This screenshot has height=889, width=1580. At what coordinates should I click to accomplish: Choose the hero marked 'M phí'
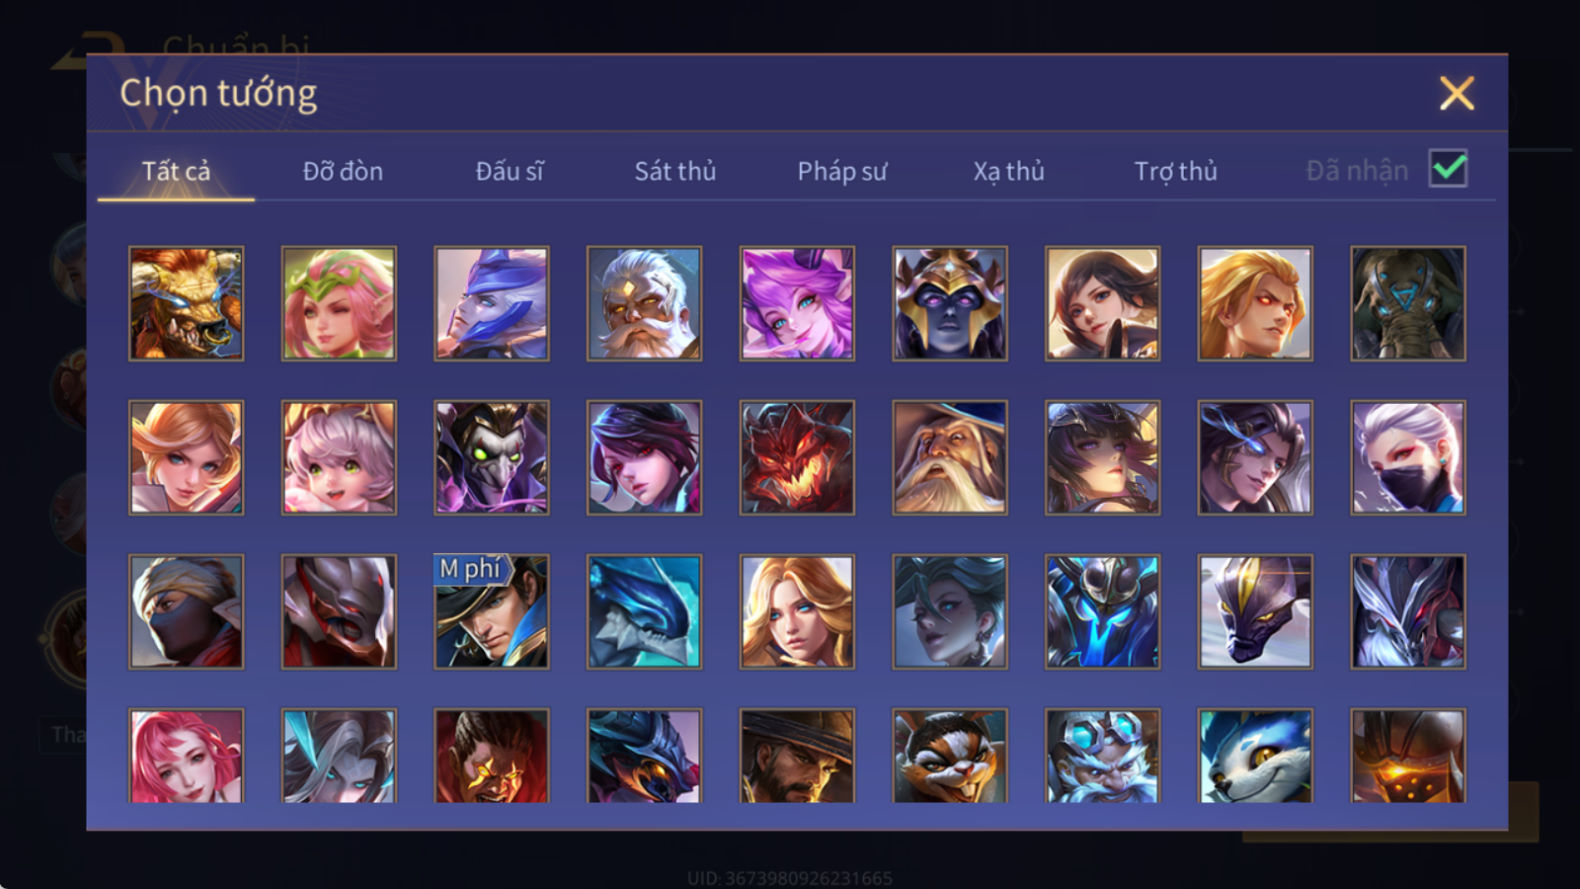tap(492, 612)
